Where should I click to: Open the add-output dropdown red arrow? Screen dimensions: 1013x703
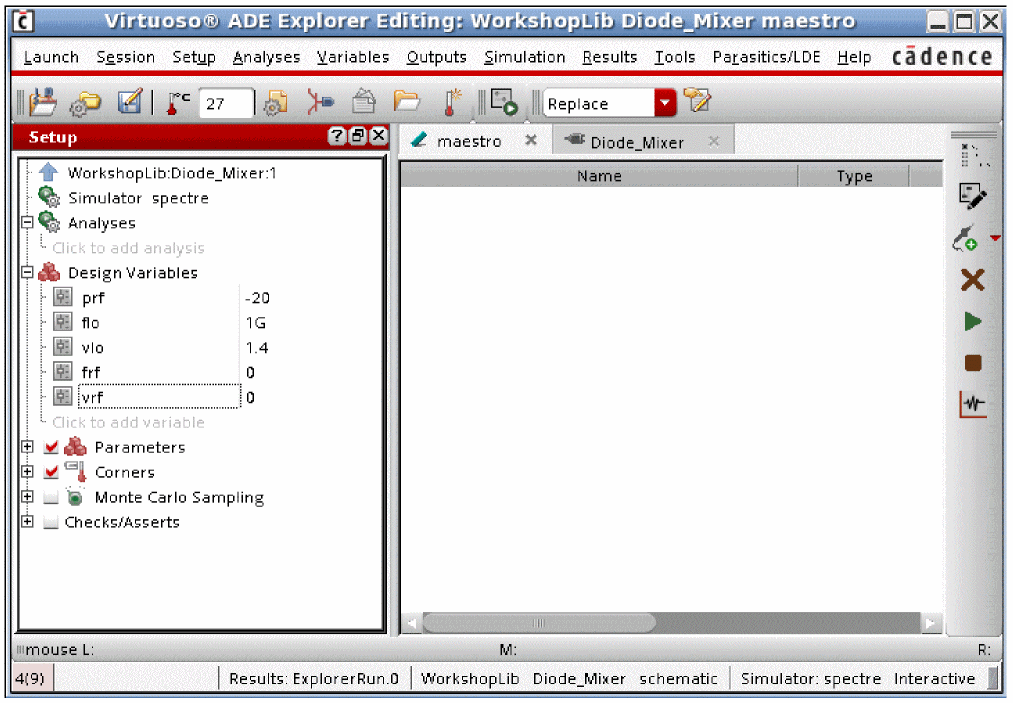pyautogui.click(x=995, y=238)
